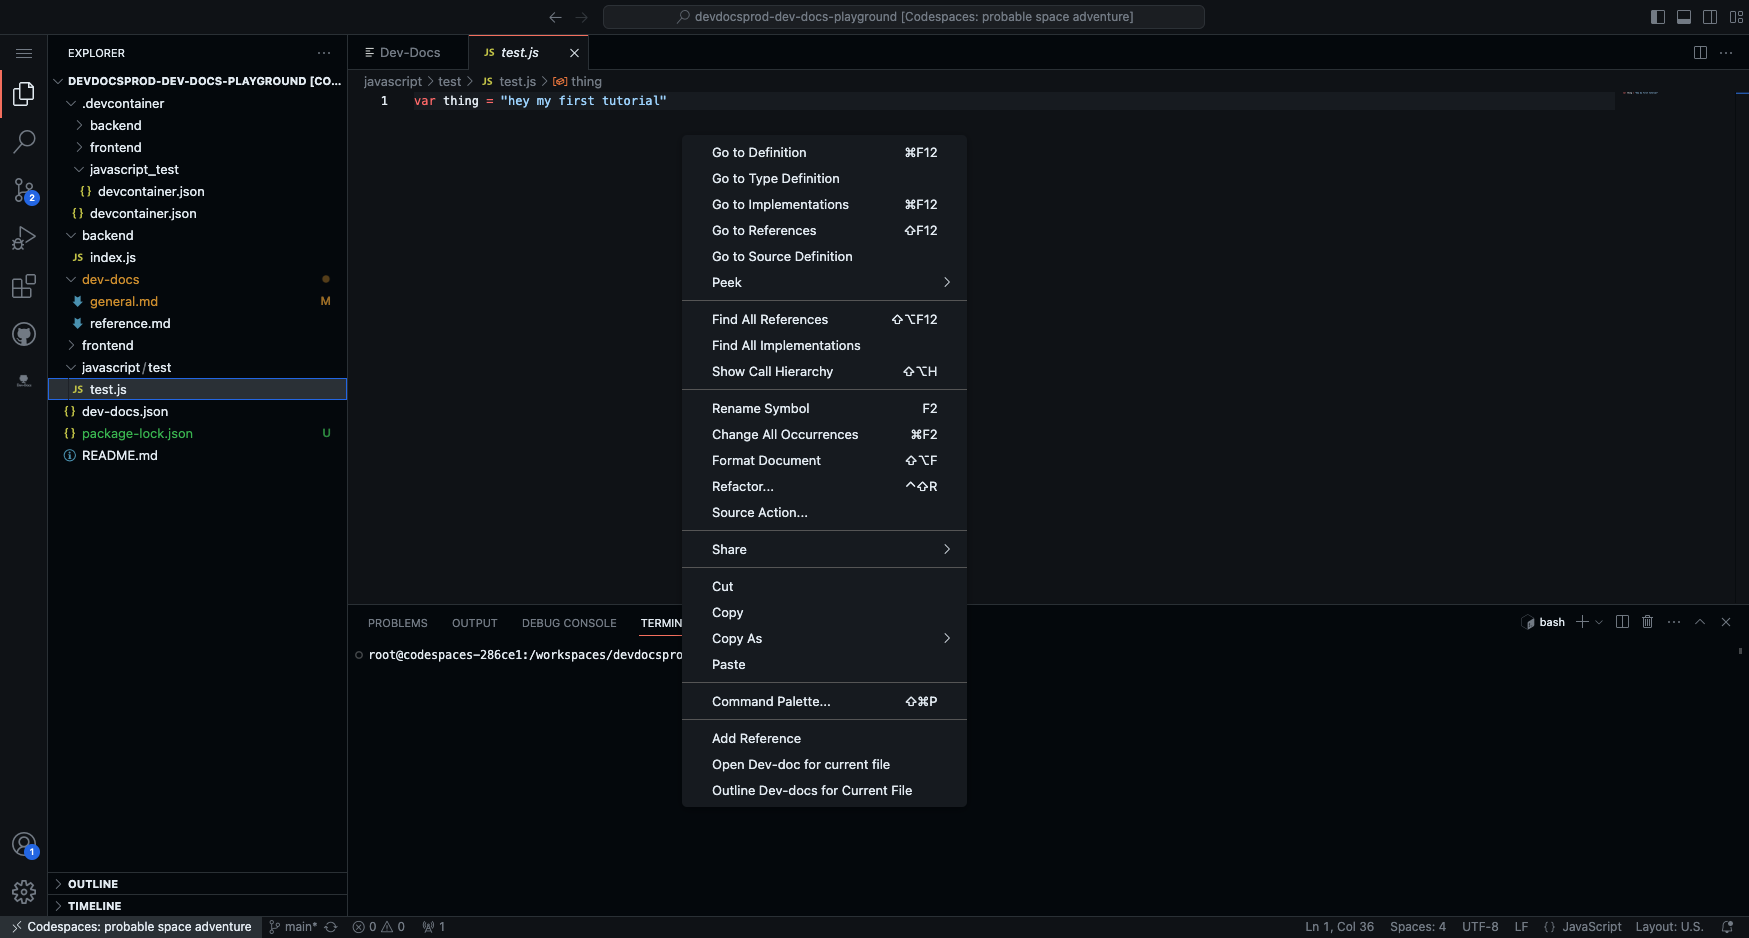
Task: Open Source Control view with badge
Action: tap(24, 190)
